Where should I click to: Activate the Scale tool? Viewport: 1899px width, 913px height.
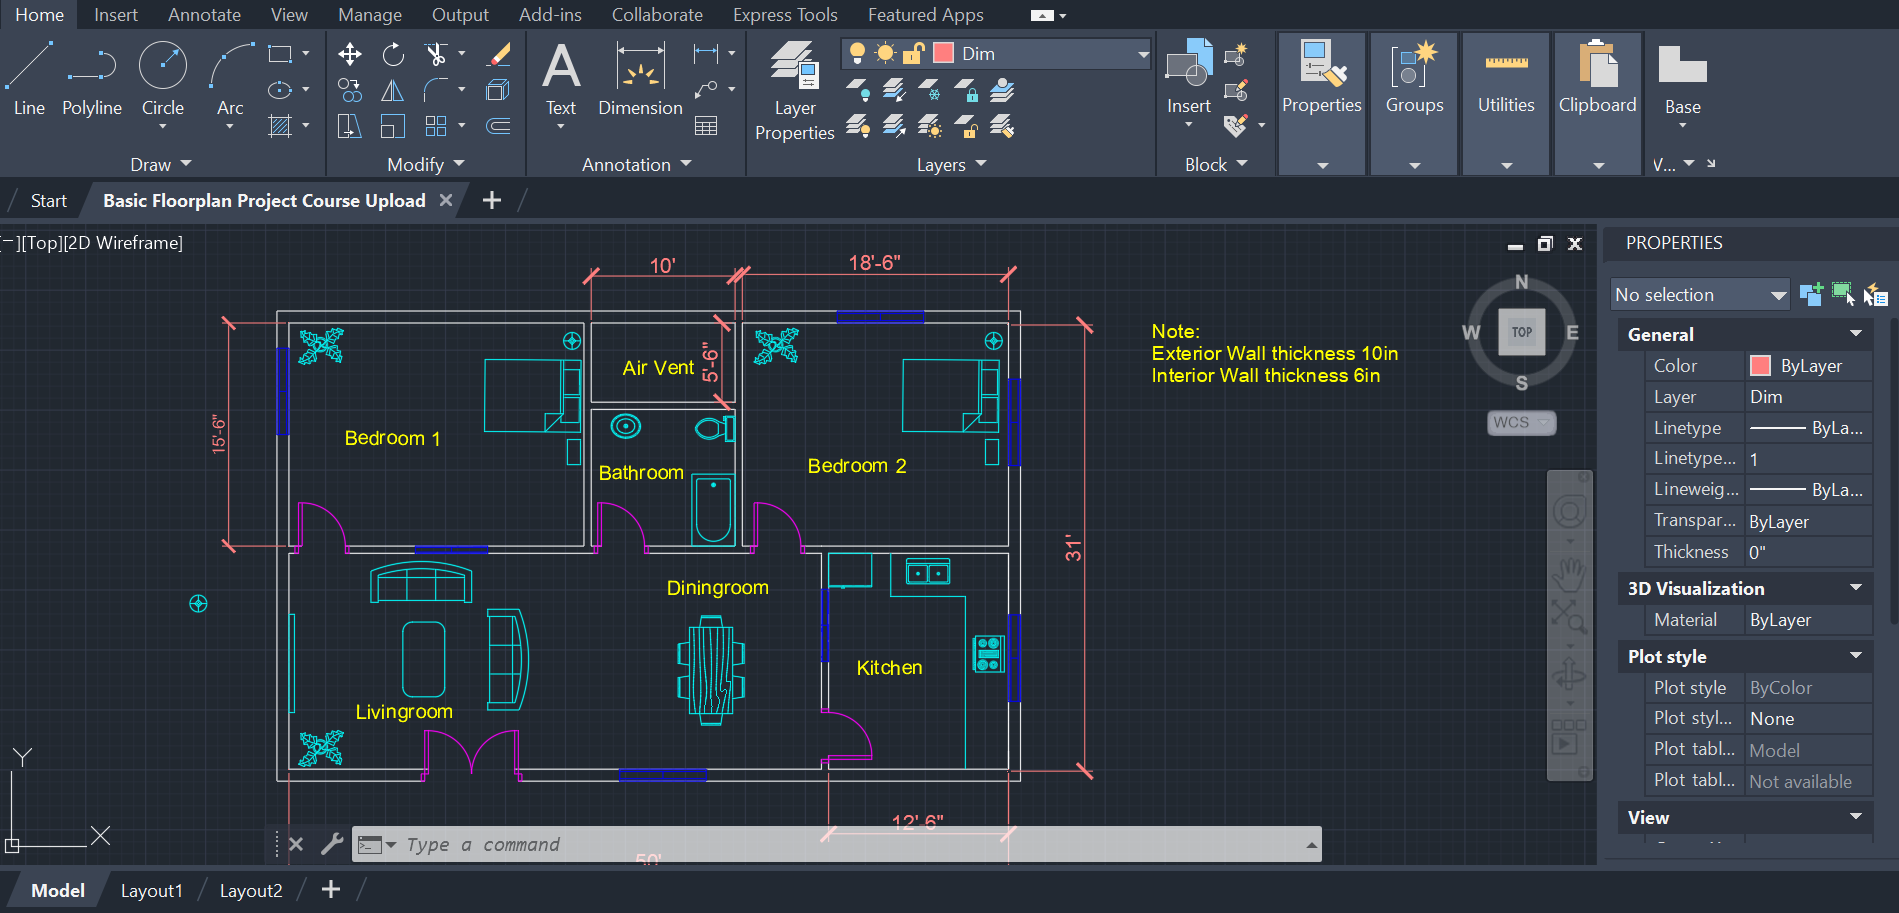pyautogui.click(x=393, y=126)
